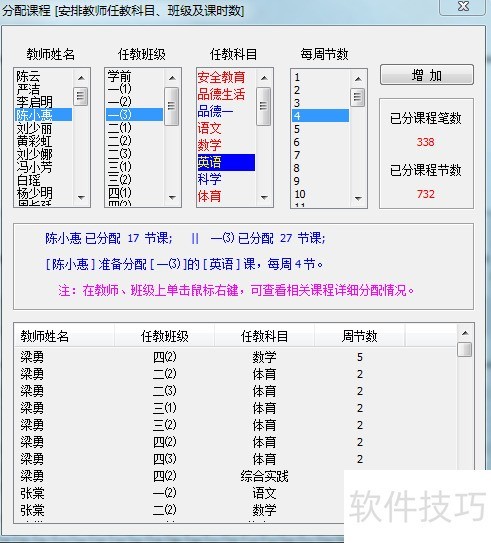Set weekly periods to 5

[320, 129]
